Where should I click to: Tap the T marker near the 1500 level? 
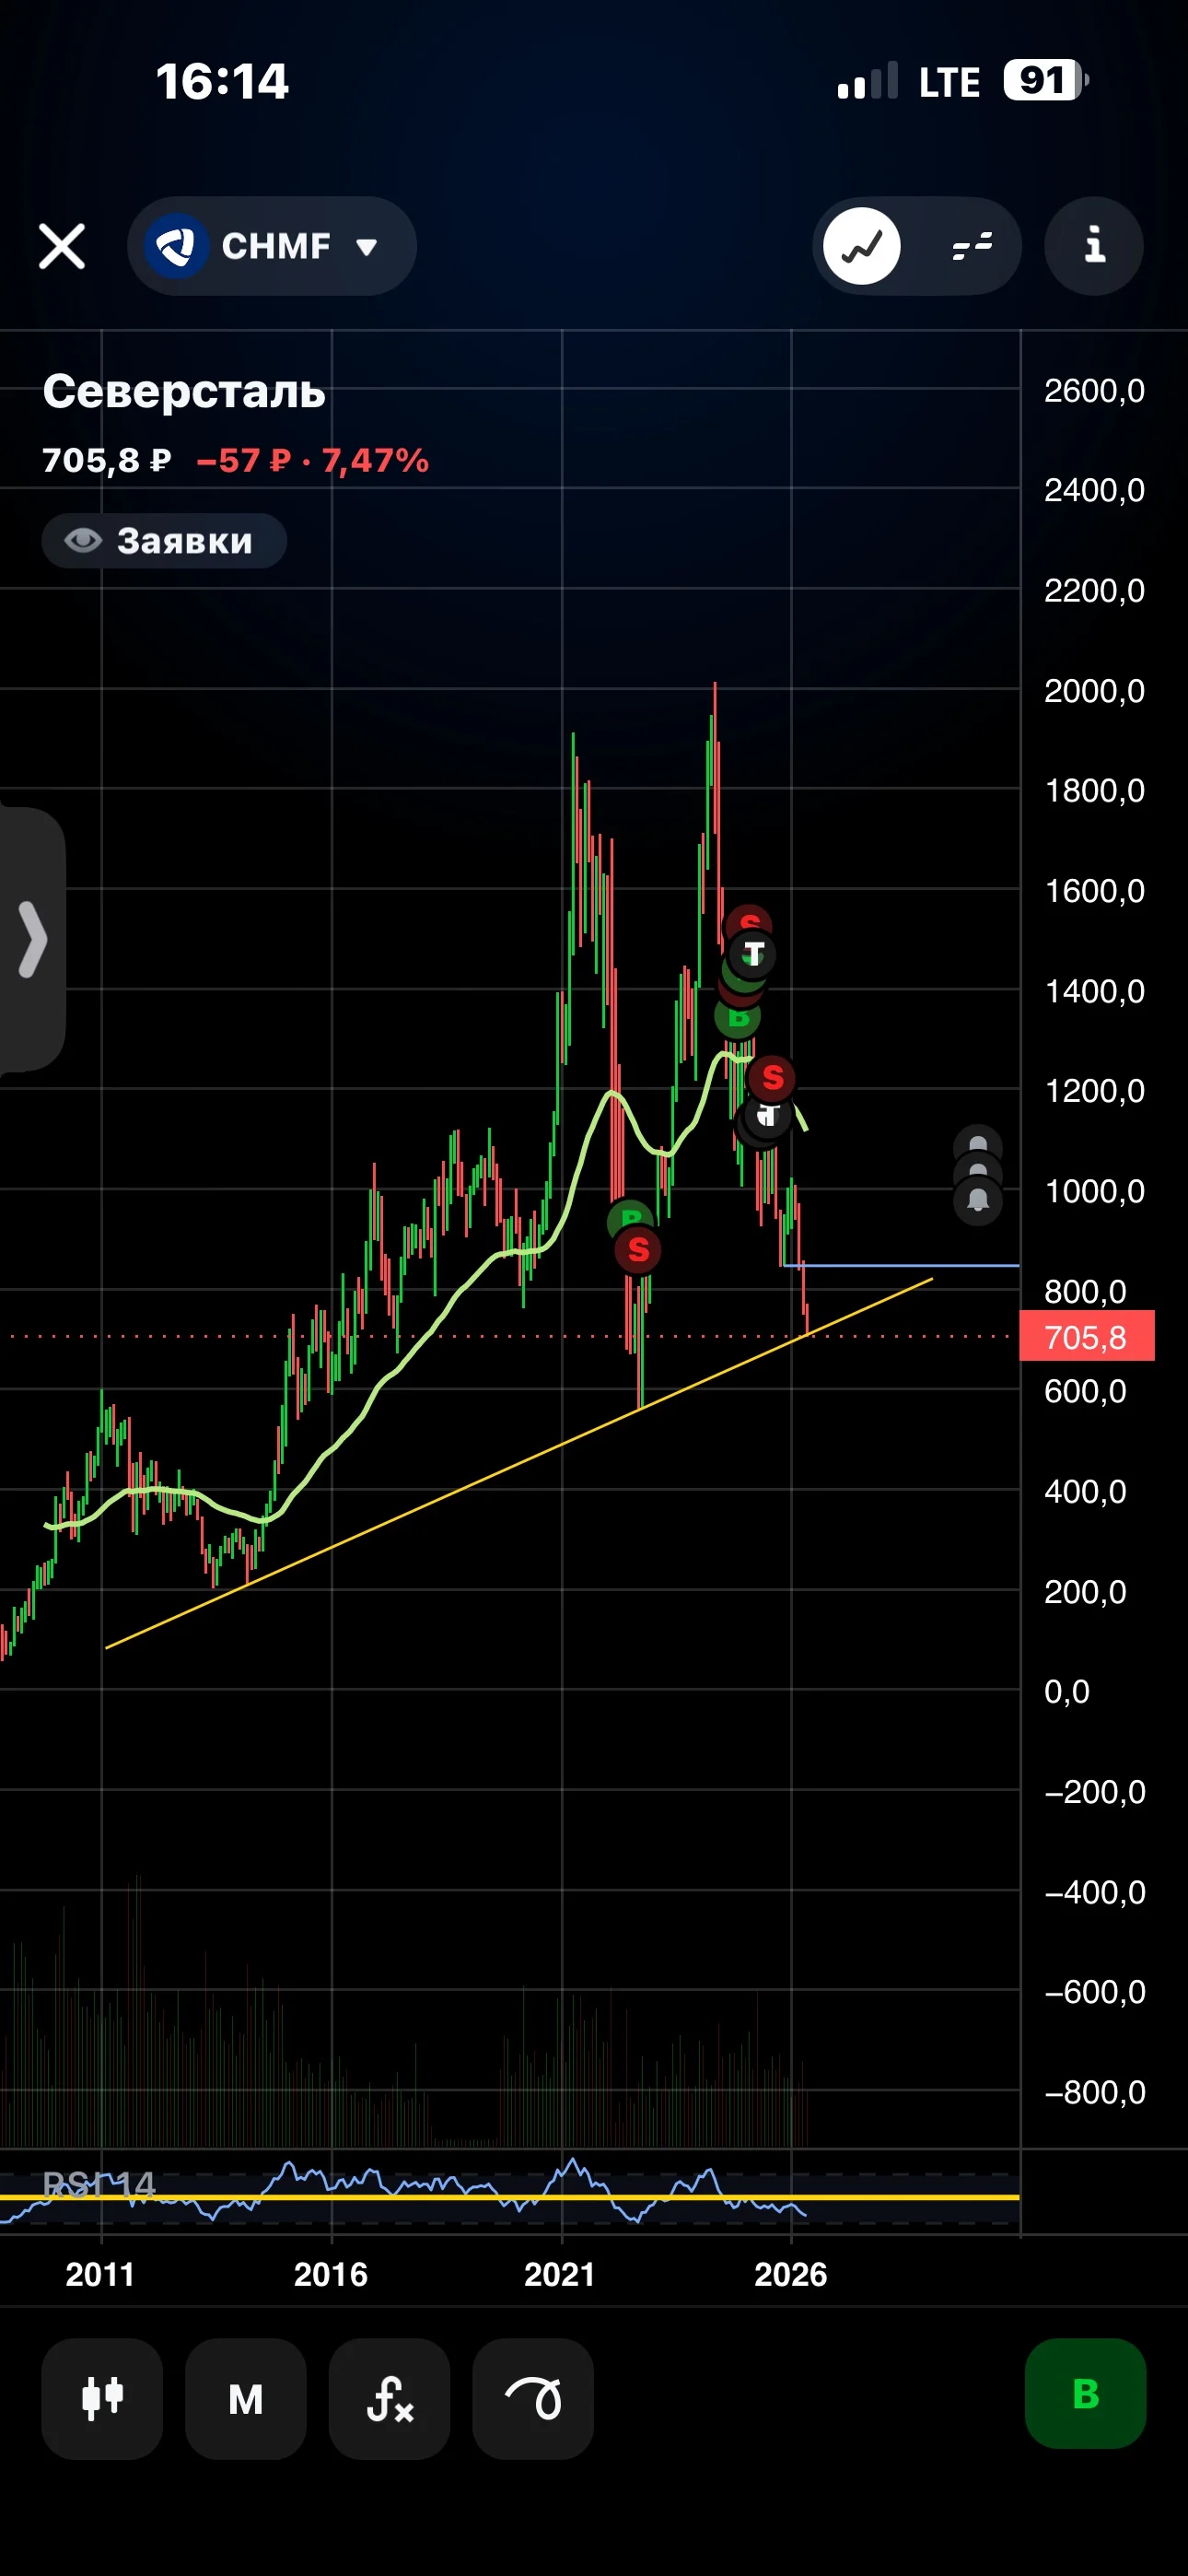(753, 954)
